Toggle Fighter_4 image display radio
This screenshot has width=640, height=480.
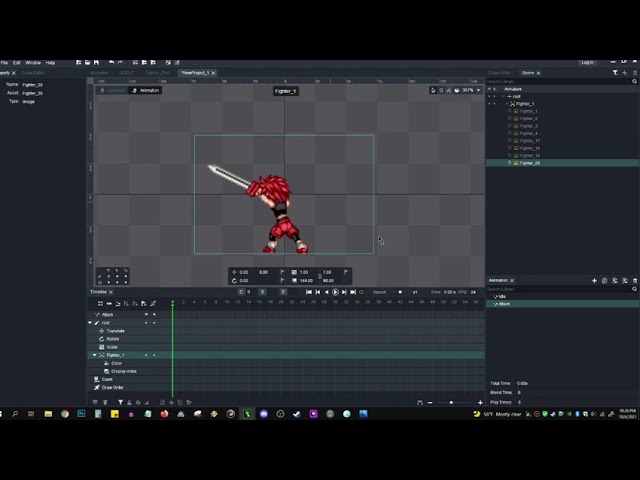click(509, 133)
